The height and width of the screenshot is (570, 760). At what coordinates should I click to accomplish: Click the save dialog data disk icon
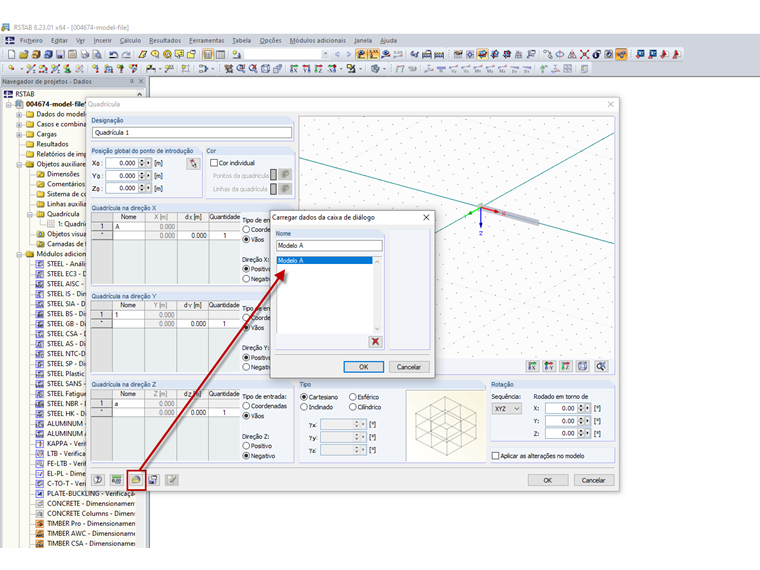[x=153, y=480]
